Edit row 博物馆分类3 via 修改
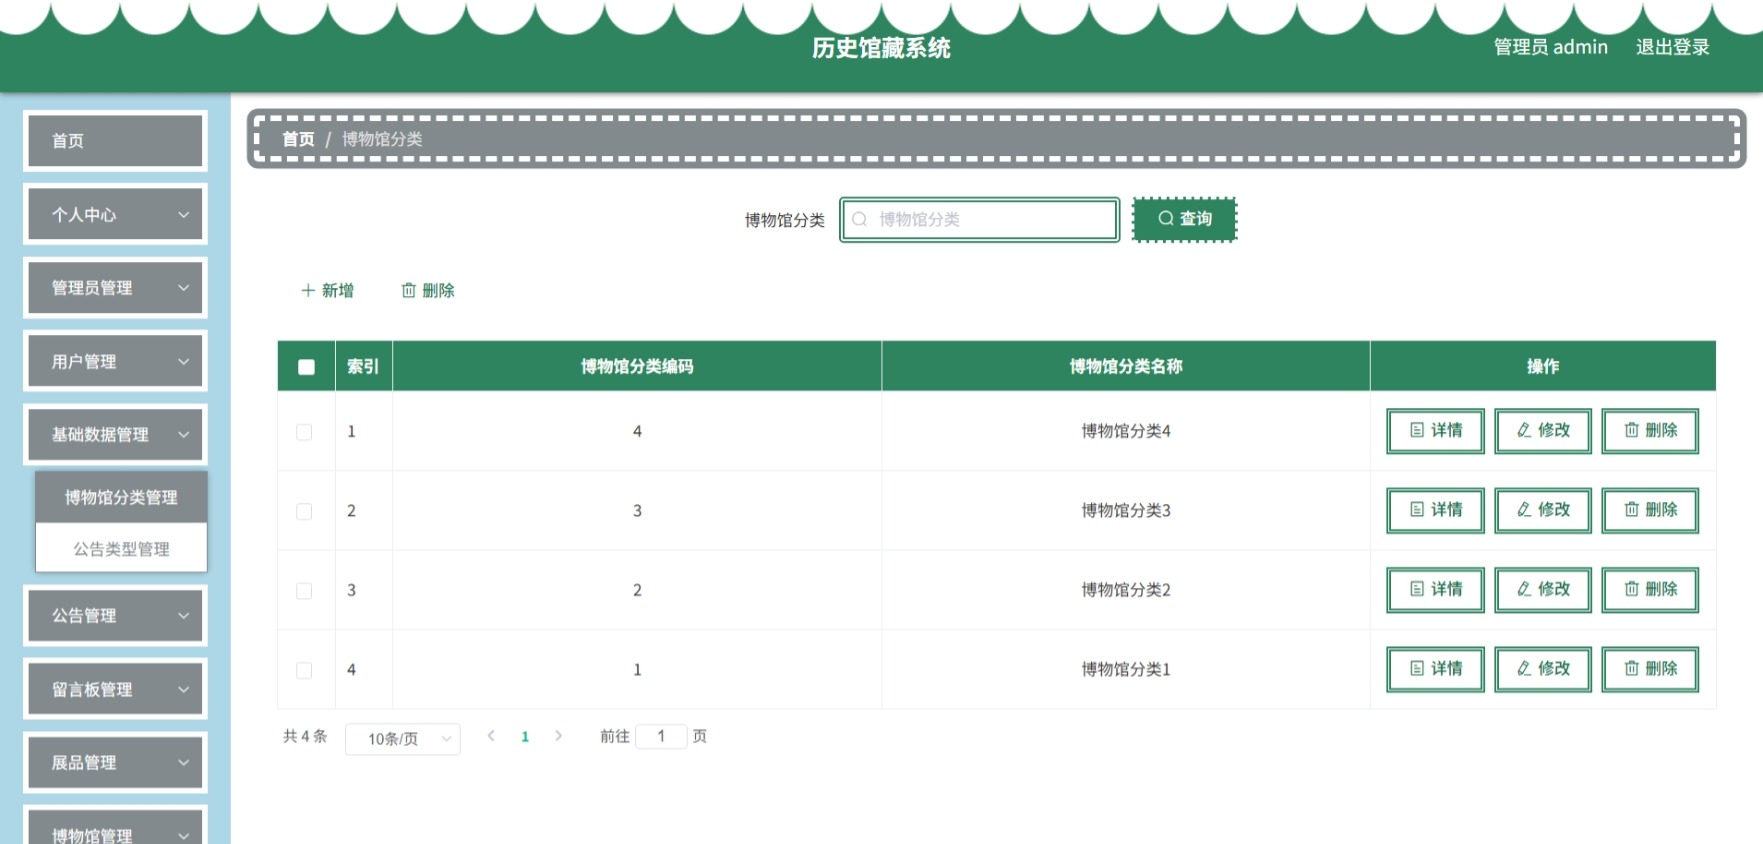Screen dimensions: 1763x844 [x=1543, y=510]
